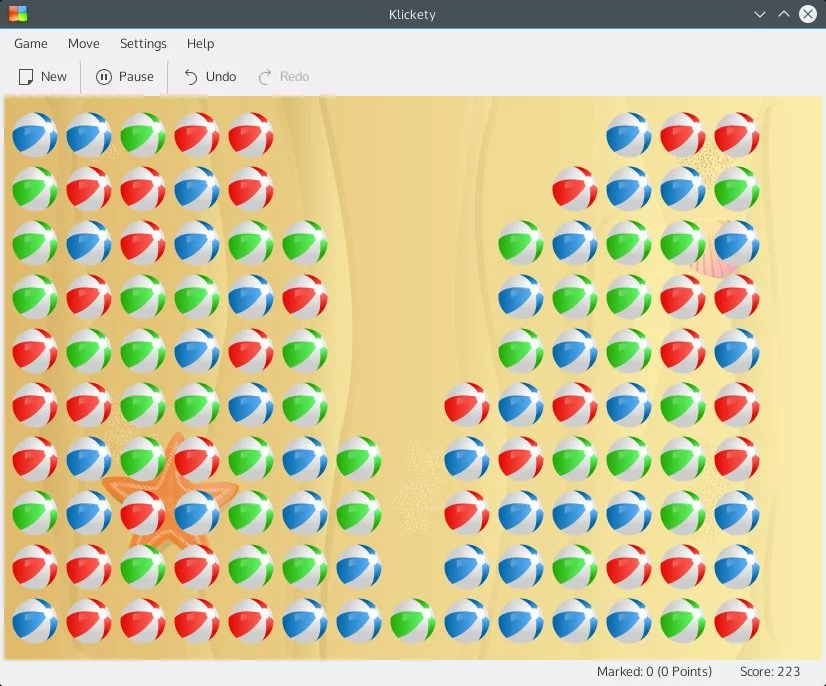Click "Marked: 0 (0 Points)" in the status bar
This screenshot has width=826, height=686.
pos(654,672)
